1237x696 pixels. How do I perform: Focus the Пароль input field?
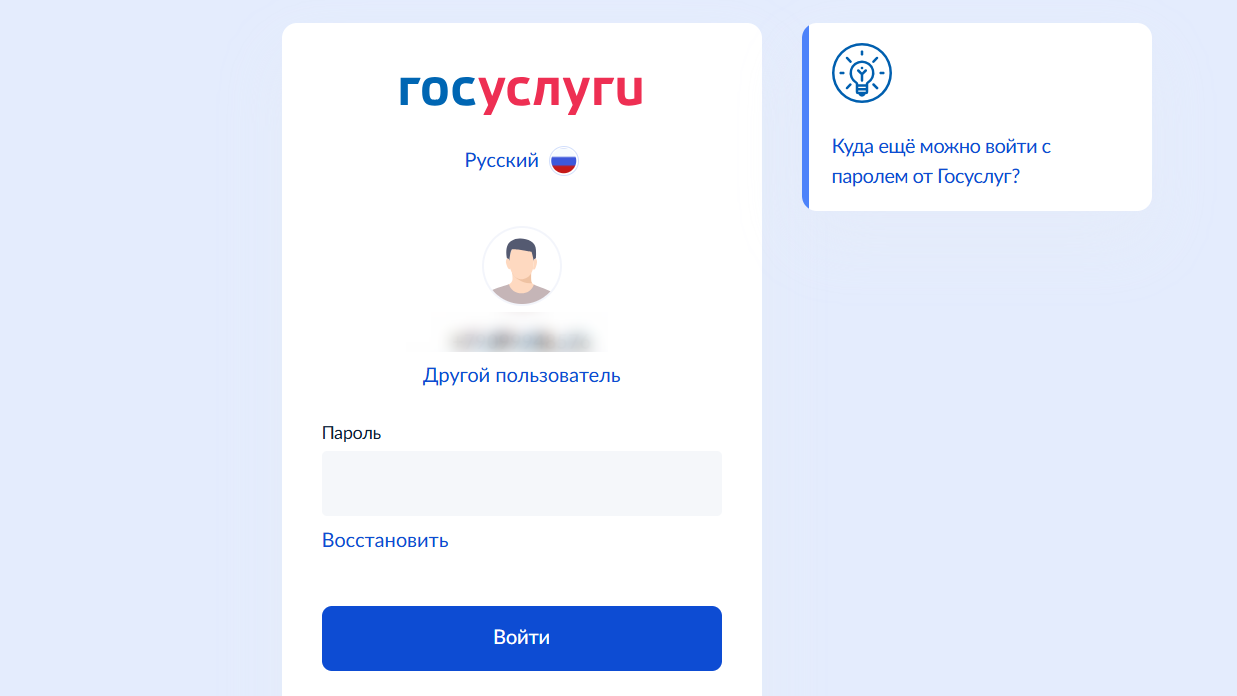521,483
